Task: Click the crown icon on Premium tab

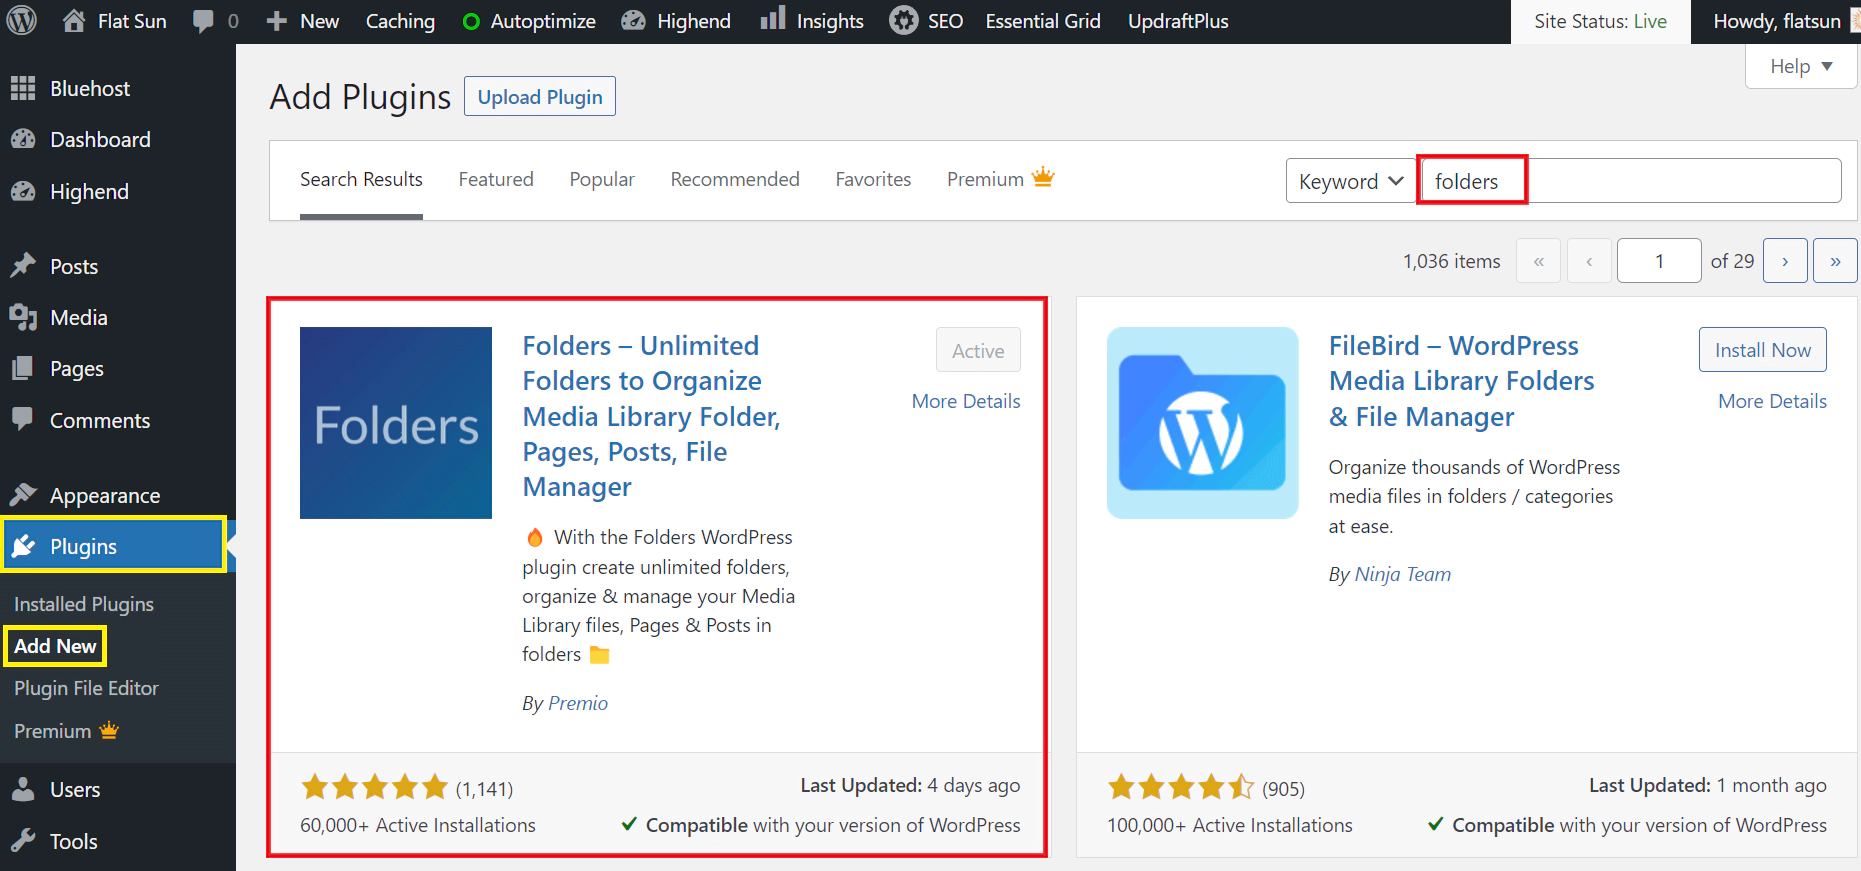Action: click(1043, 177)
